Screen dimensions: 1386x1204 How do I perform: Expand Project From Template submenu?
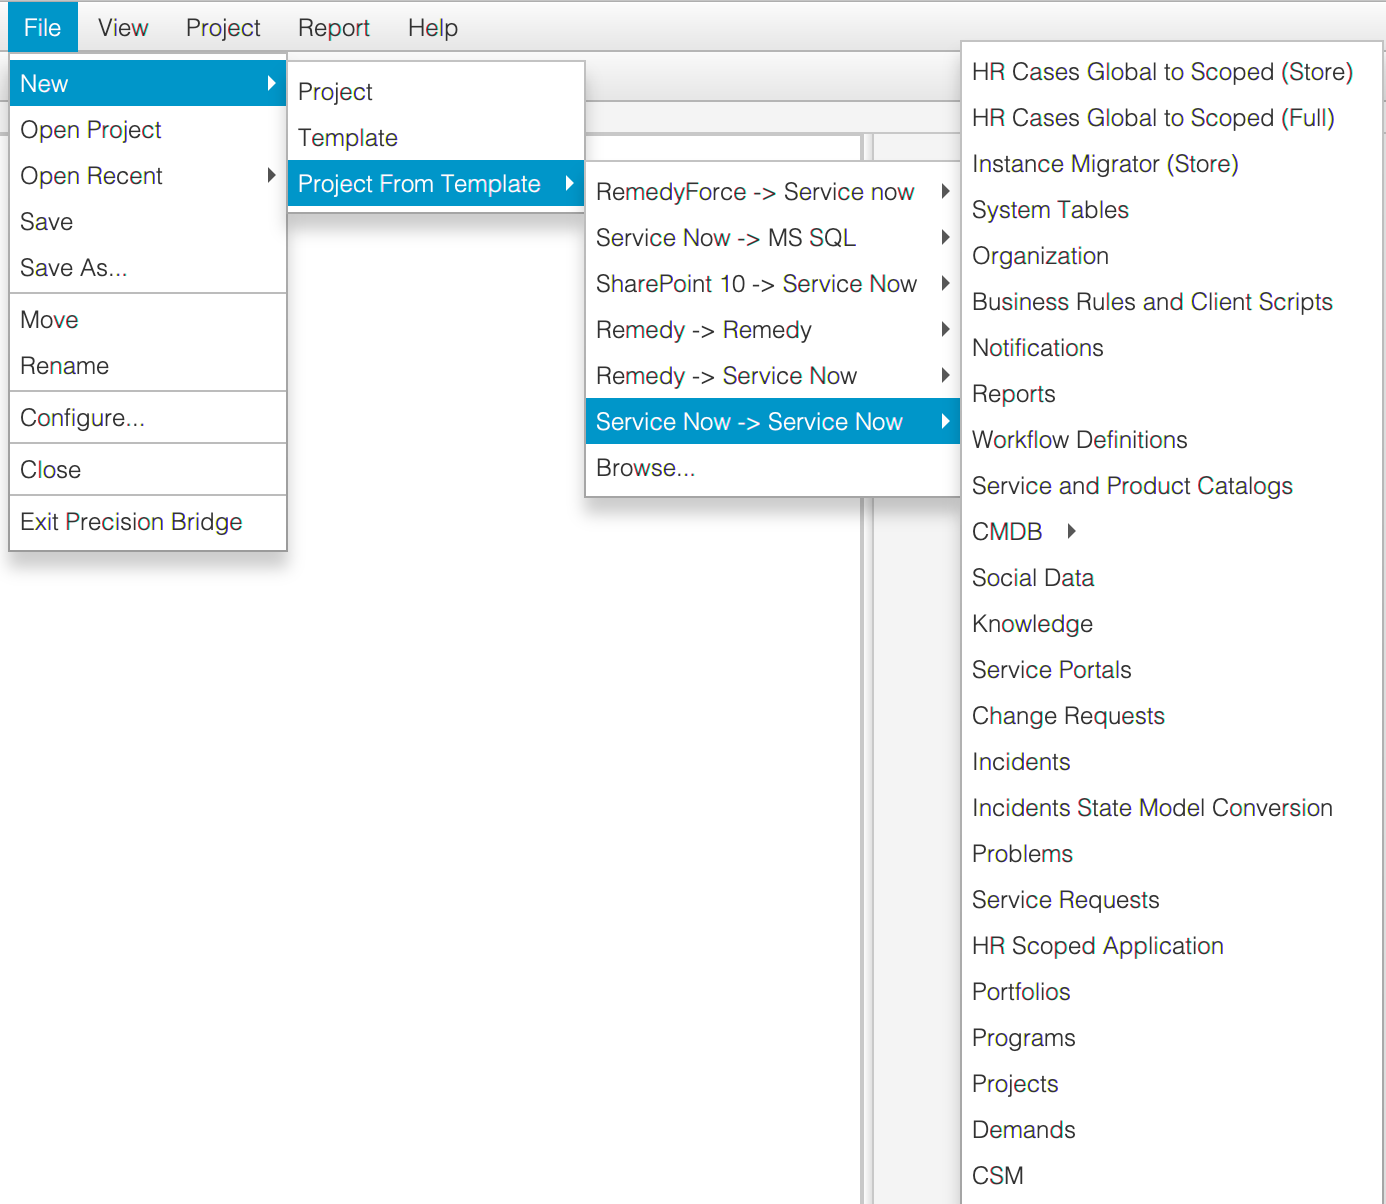pyautogui.click(x=436, y=183)
